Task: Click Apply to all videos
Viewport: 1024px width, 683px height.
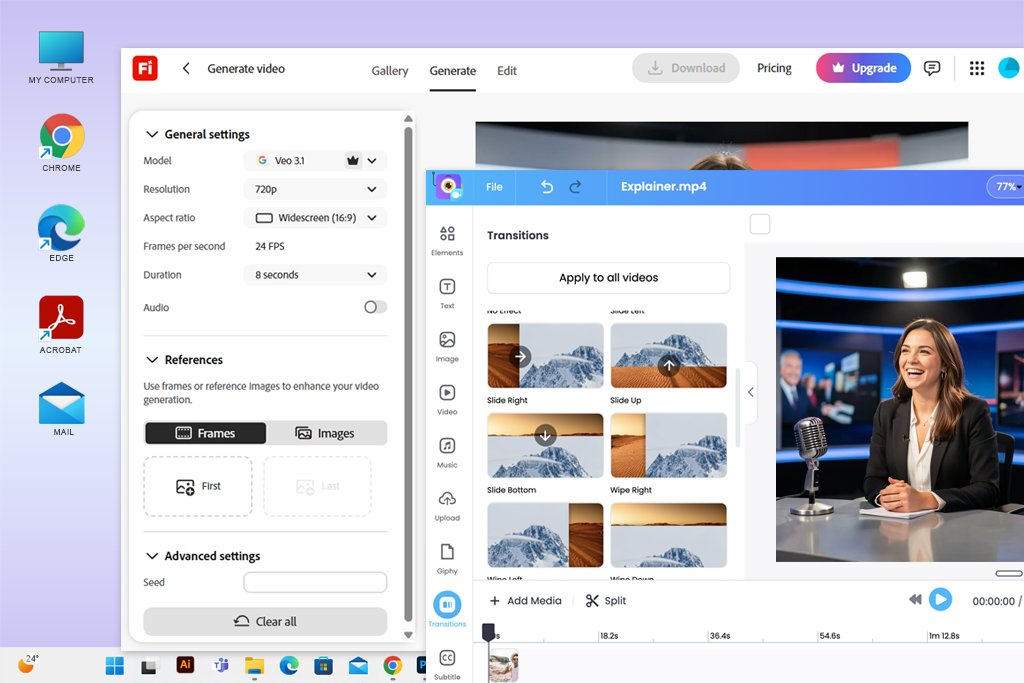Action: pyautogui.click(x=609, y=278)
